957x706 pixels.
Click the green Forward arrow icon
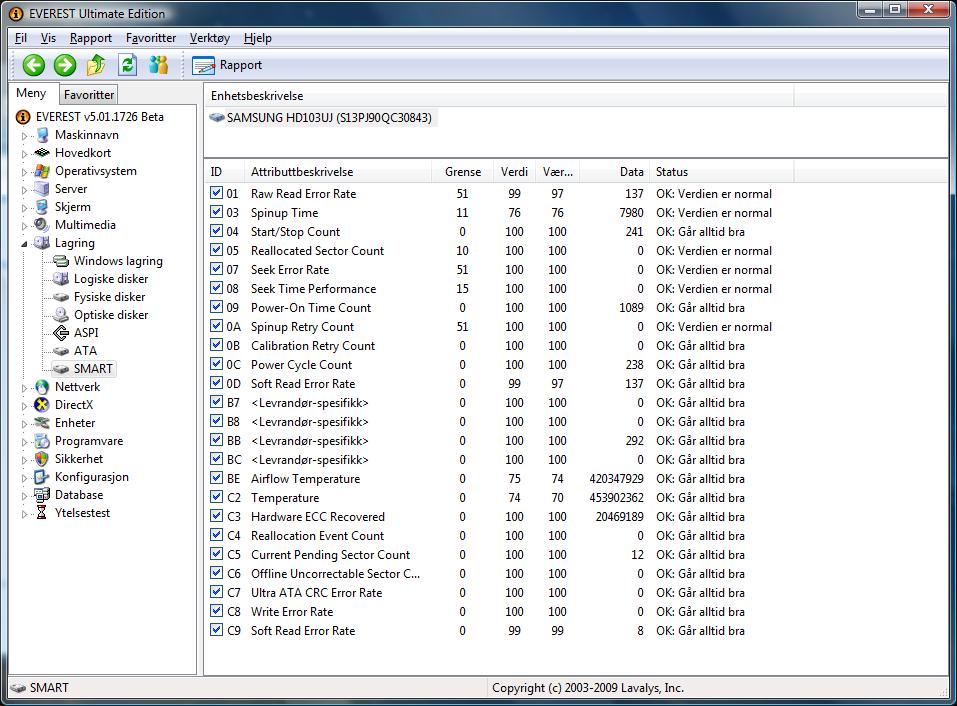coord(65,65)
